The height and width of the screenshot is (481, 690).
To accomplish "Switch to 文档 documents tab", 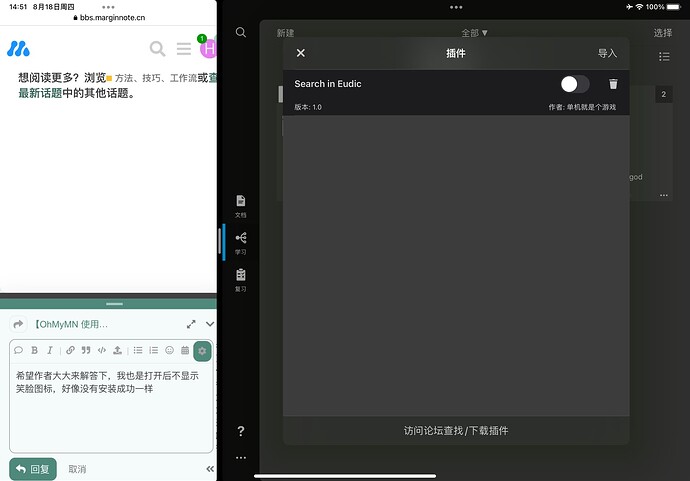I will click(240, 206).
